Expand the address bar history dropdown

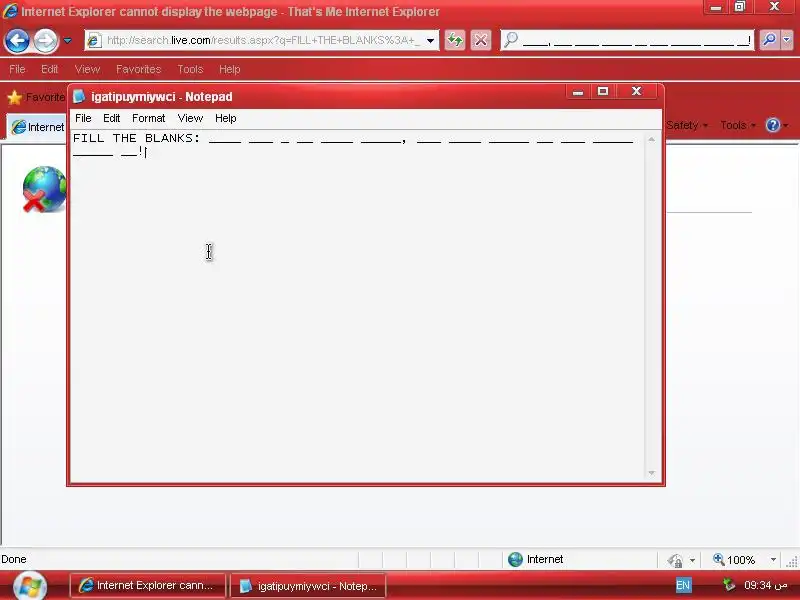pos(431,40)
